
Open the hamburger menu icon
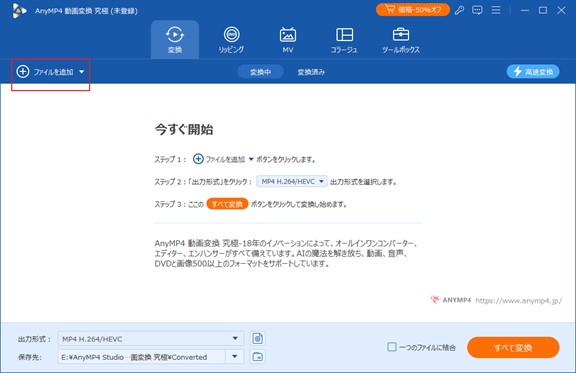click(x=496, y=10)
